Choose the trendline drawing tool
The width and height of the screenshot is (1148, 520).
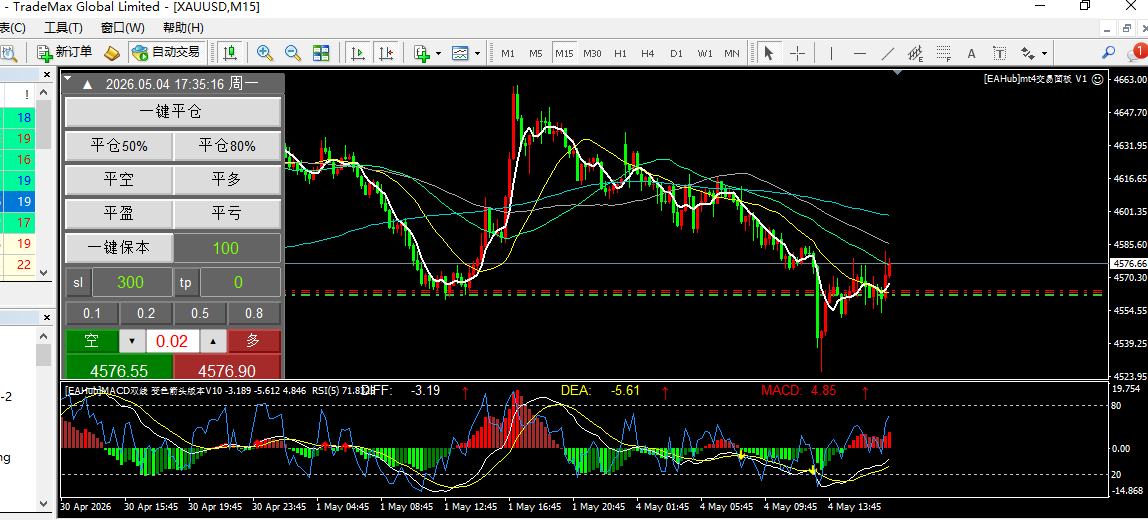coord(887,53)
